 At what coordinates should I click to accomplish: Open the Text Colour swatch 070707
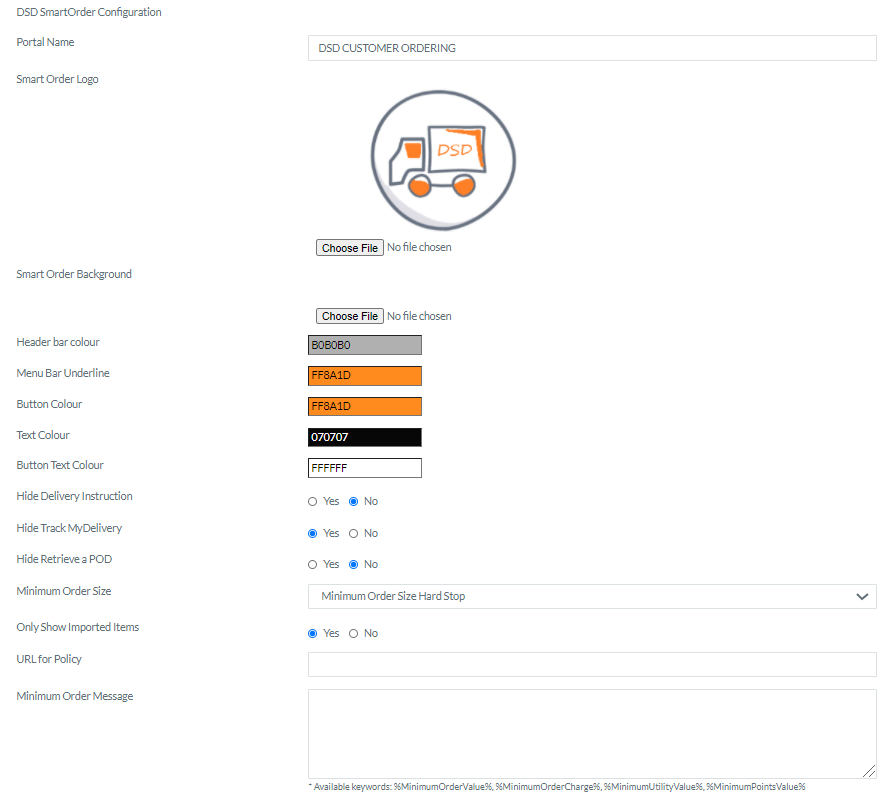pos(365,437)
